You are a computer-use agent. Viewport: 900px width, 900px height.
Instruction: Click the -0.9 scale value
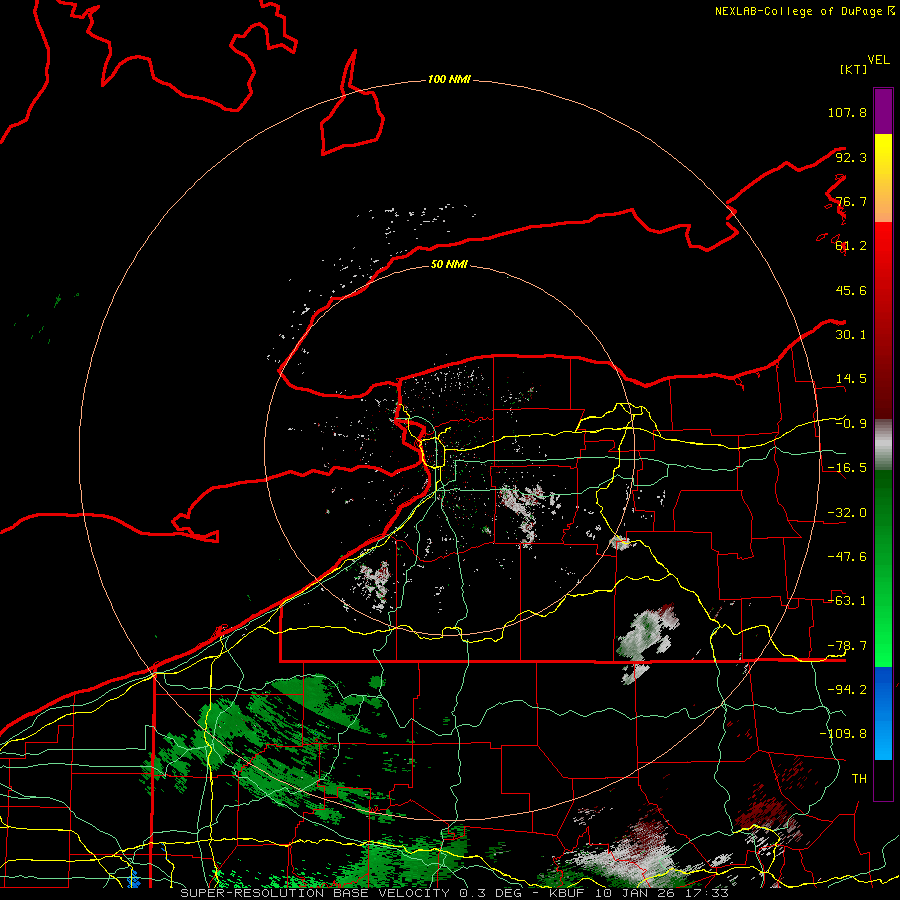pyautogui.click(x=851, y=424)
